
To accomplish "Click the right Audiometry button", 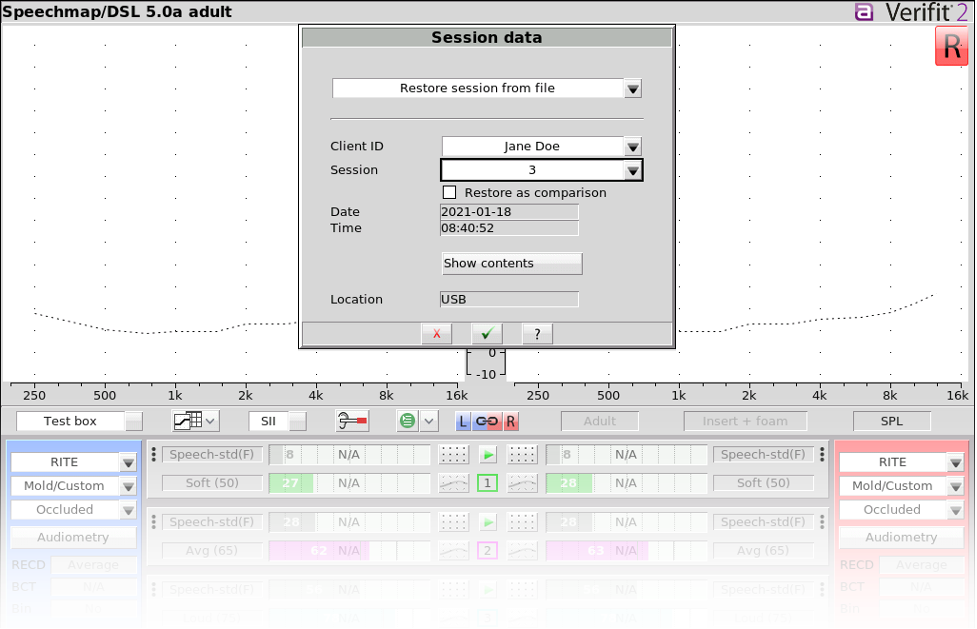I will click(x=901, y=537).
